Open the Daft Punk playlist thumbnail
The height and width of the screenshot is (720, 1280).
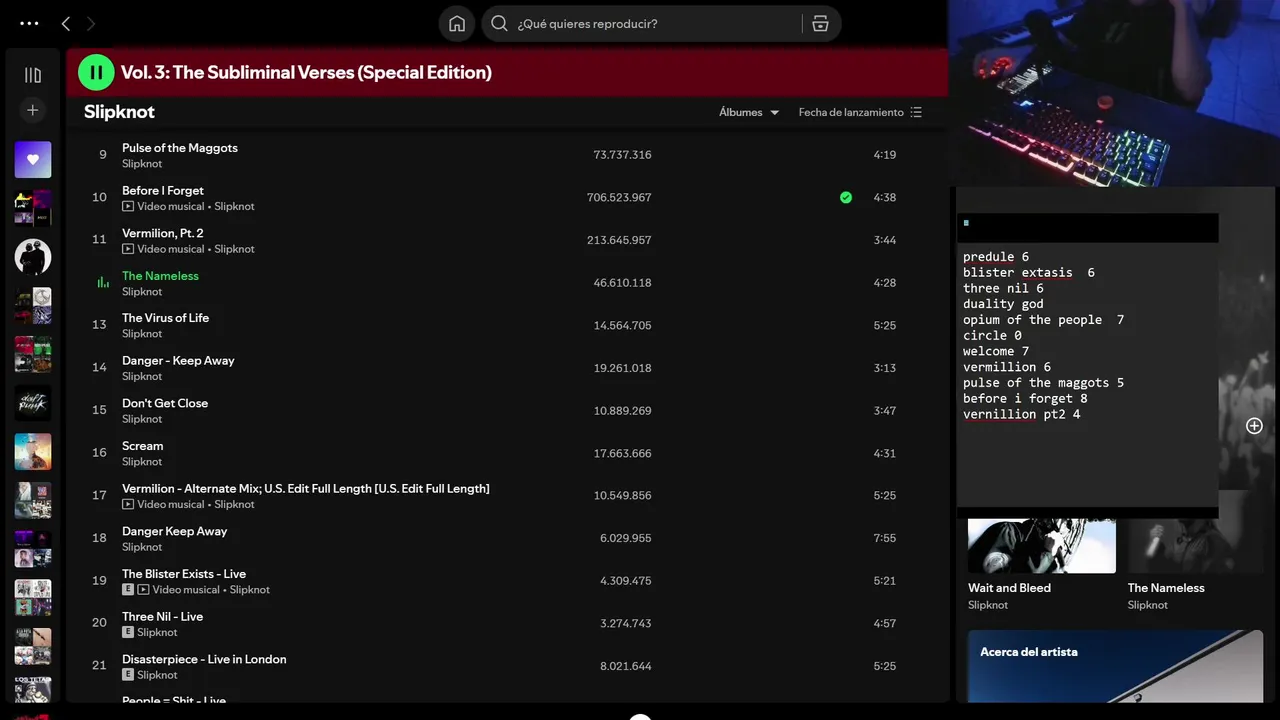click(33, 403)
